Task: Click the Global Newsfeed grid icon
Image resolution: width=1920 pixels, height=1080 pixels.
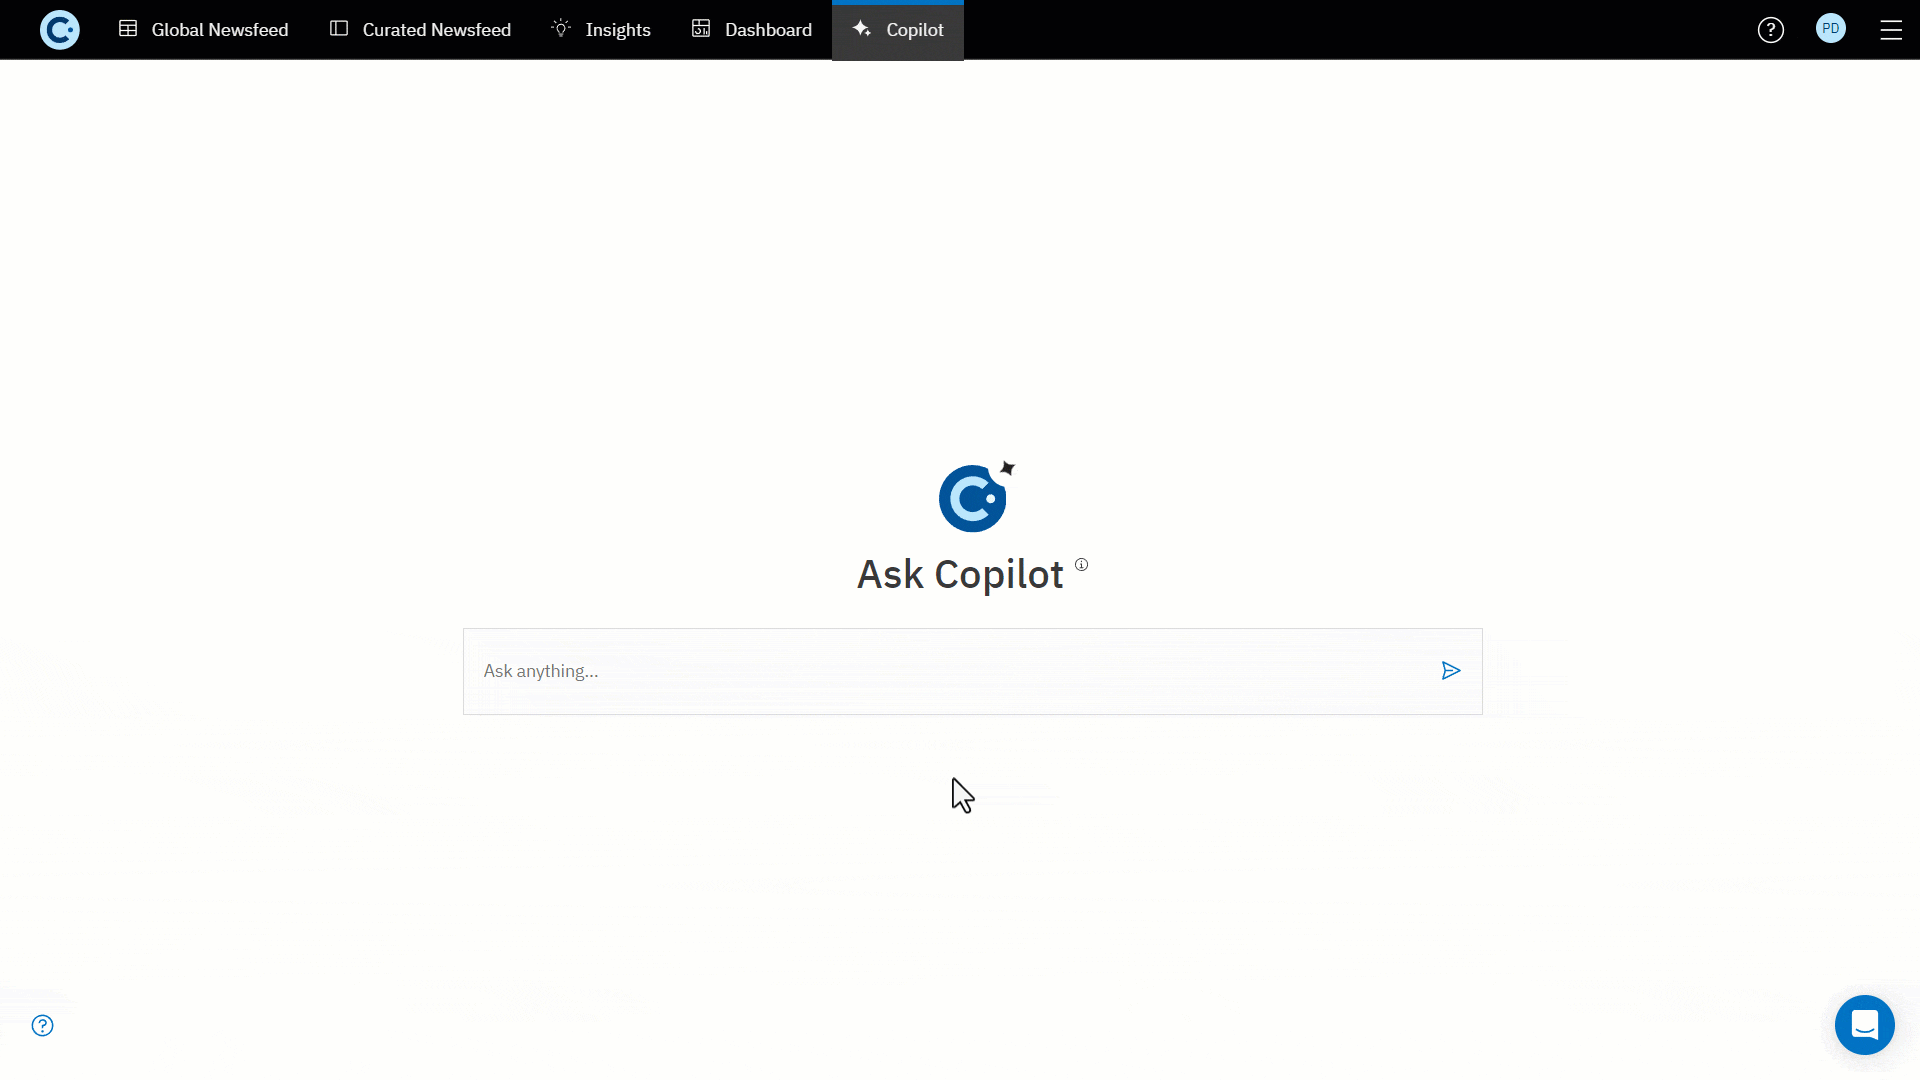Action: click(x=128, y=29)
